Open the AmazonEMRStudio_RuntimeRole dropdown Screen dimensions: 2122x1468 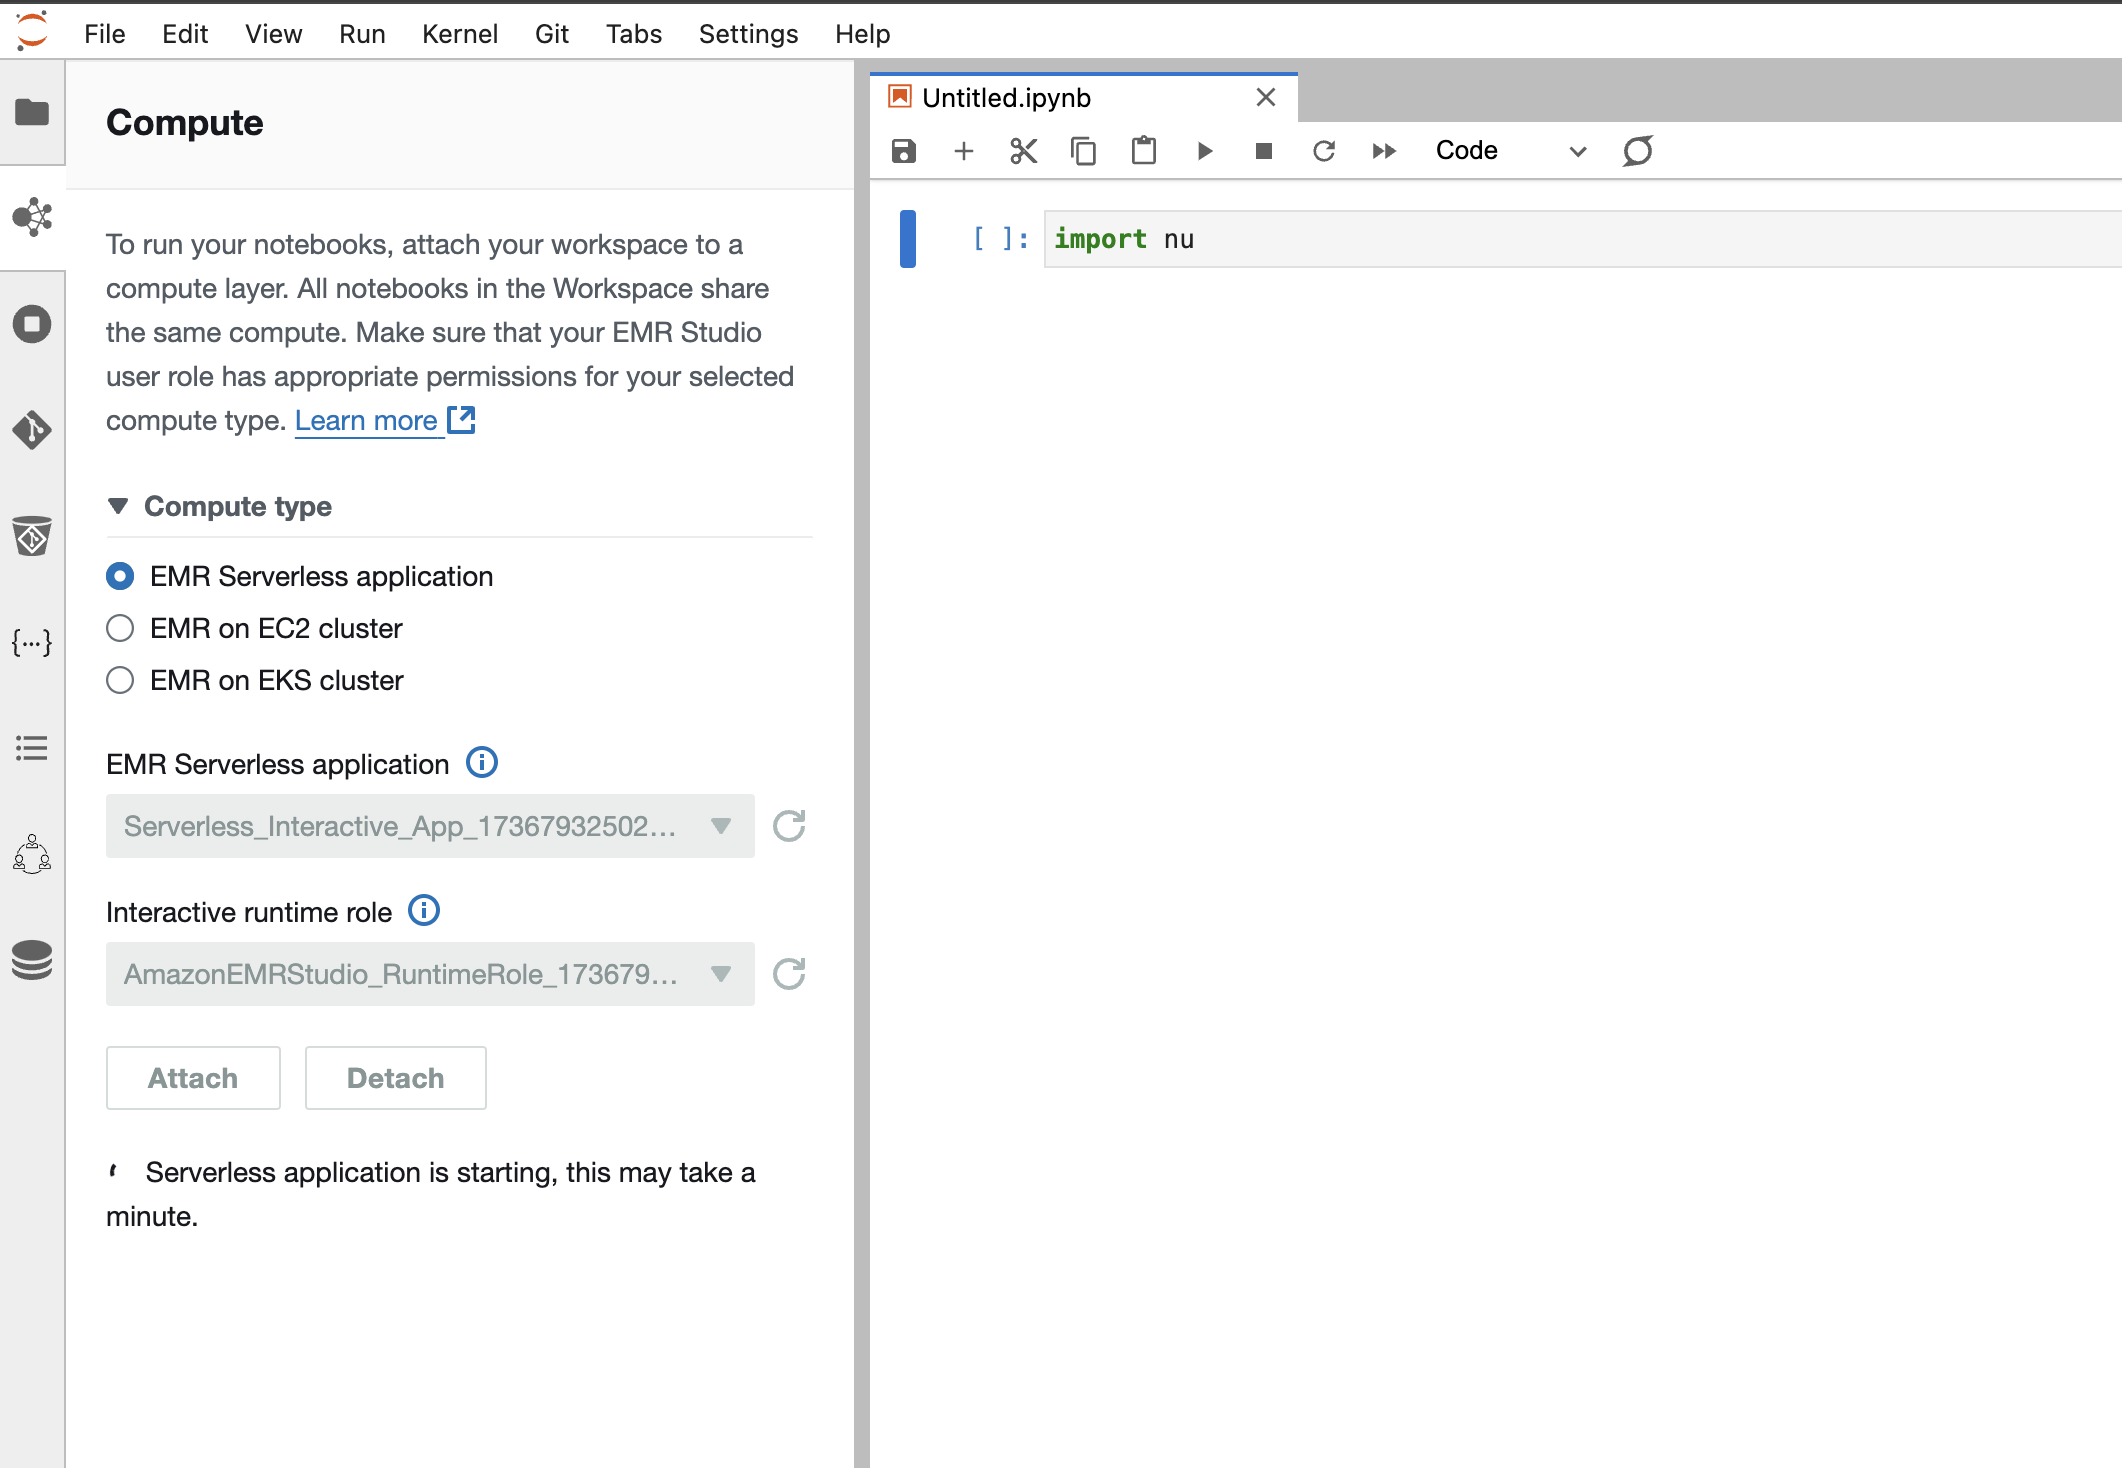[x=430, y=974]
